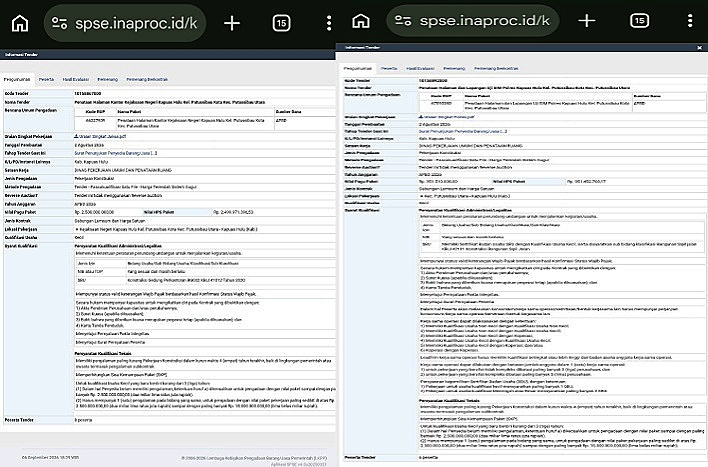Image resolution: width=708 pixels, height=467 pixels.
Task: Open the 15-tabs switcher in the right browser
Action: click(x=639, y=21)
